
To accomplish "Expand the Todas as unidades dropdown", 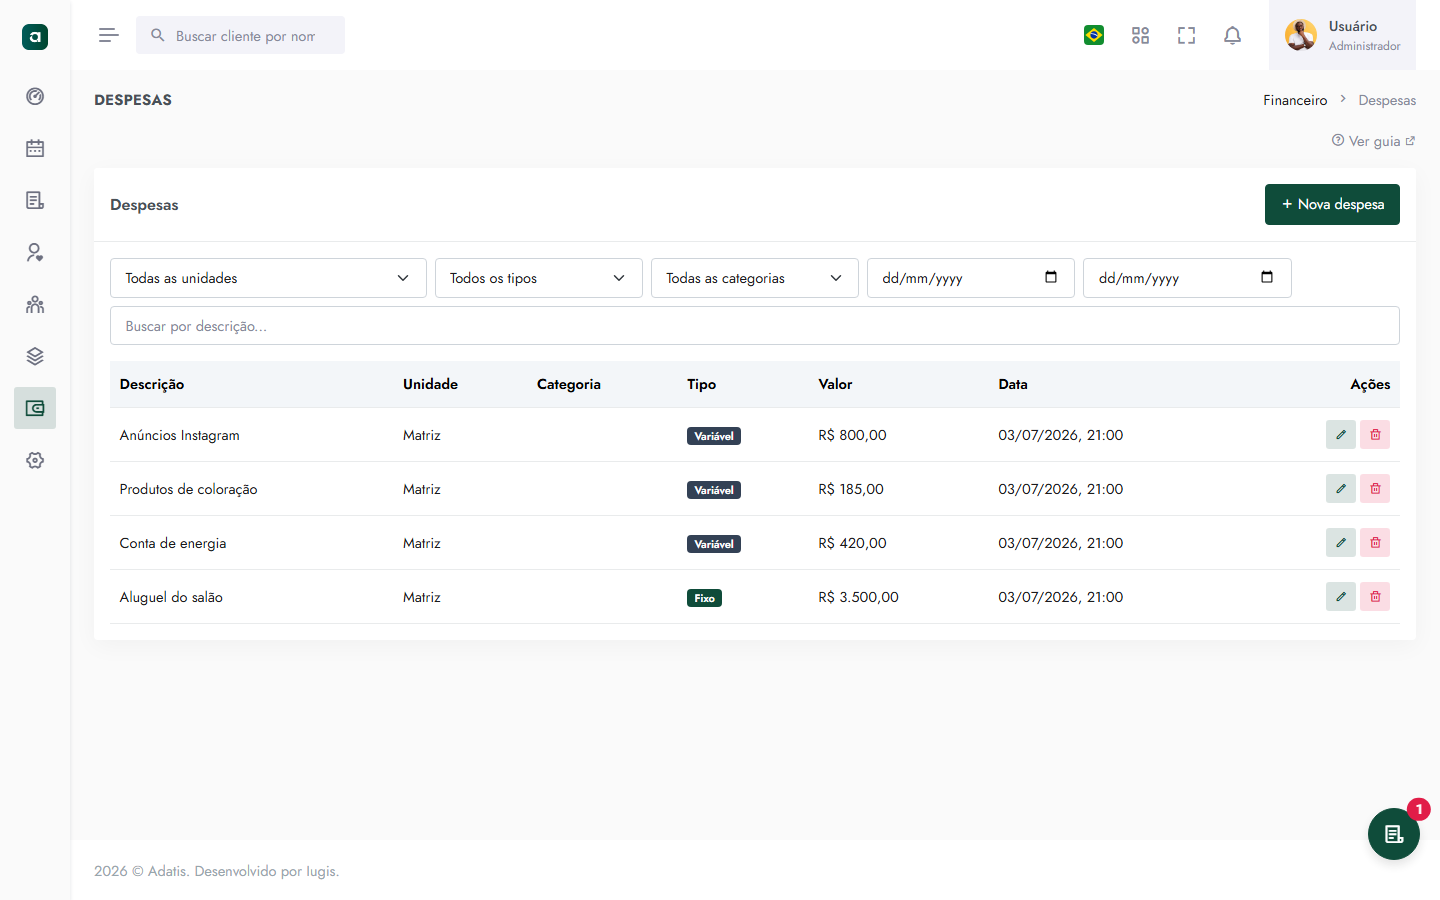I will (x=268, y=278).
